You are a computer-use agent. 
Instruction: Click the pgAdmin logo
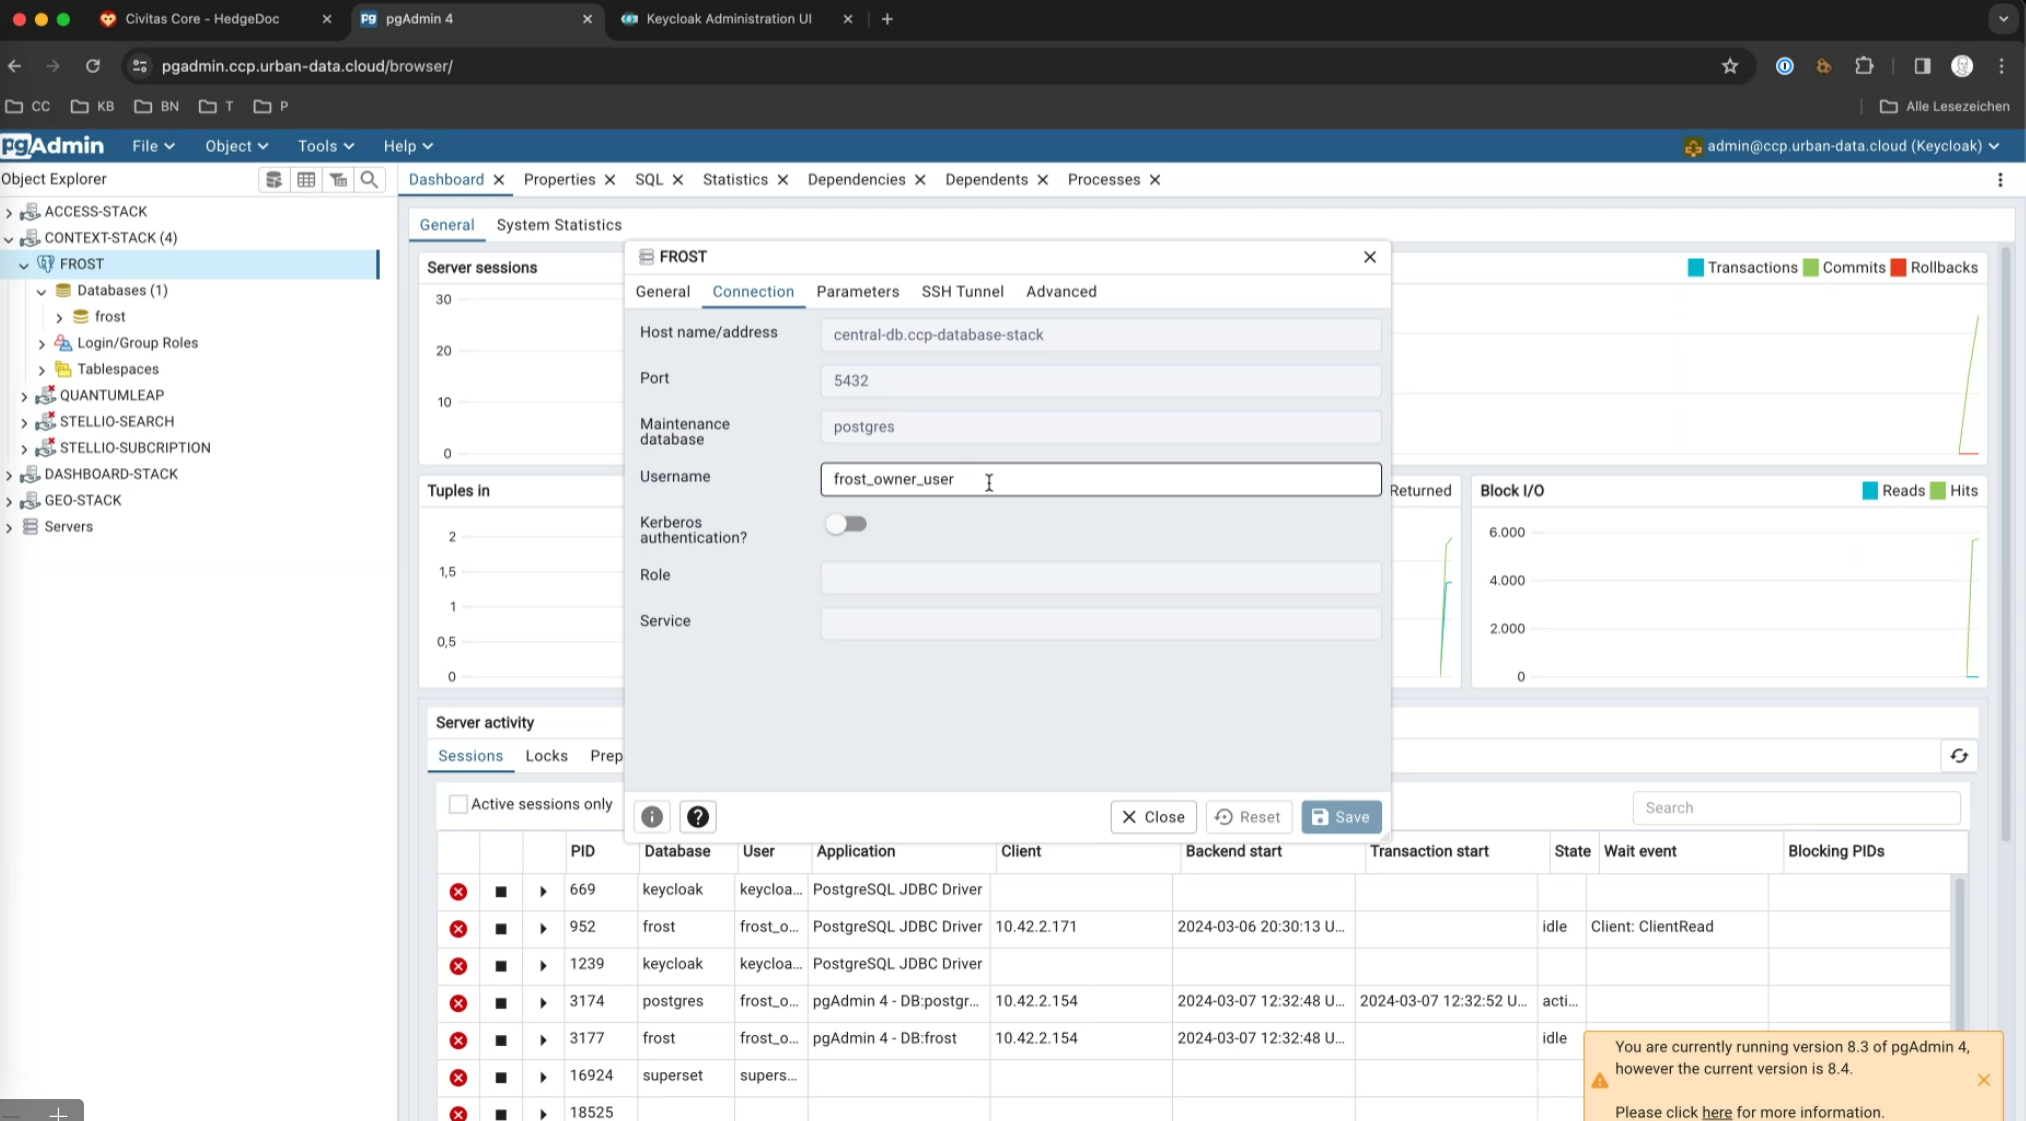point(52,146)
